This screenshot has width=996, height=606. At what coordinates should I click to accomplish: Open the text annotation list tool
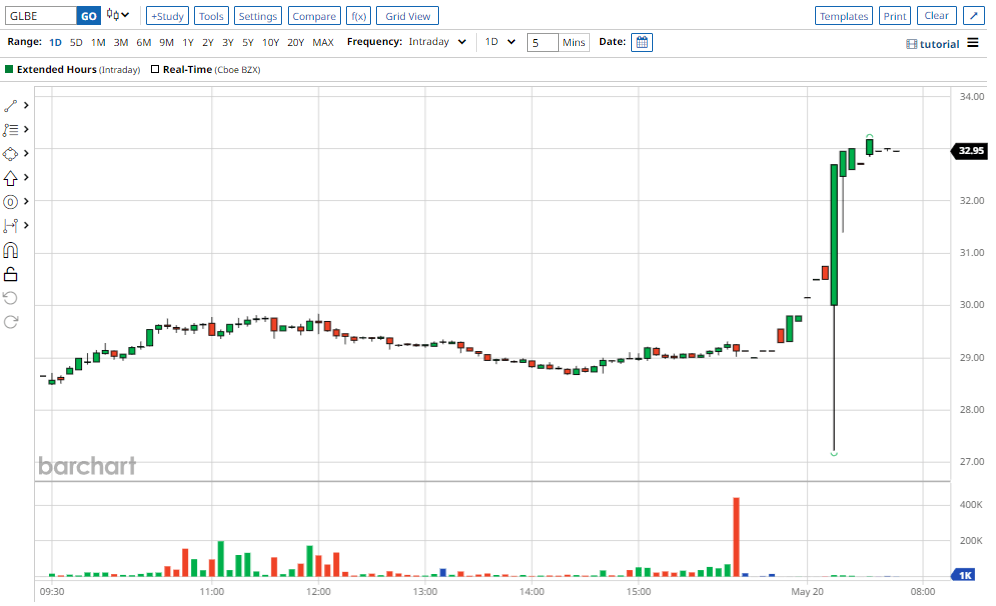click(x=10, y=130)
